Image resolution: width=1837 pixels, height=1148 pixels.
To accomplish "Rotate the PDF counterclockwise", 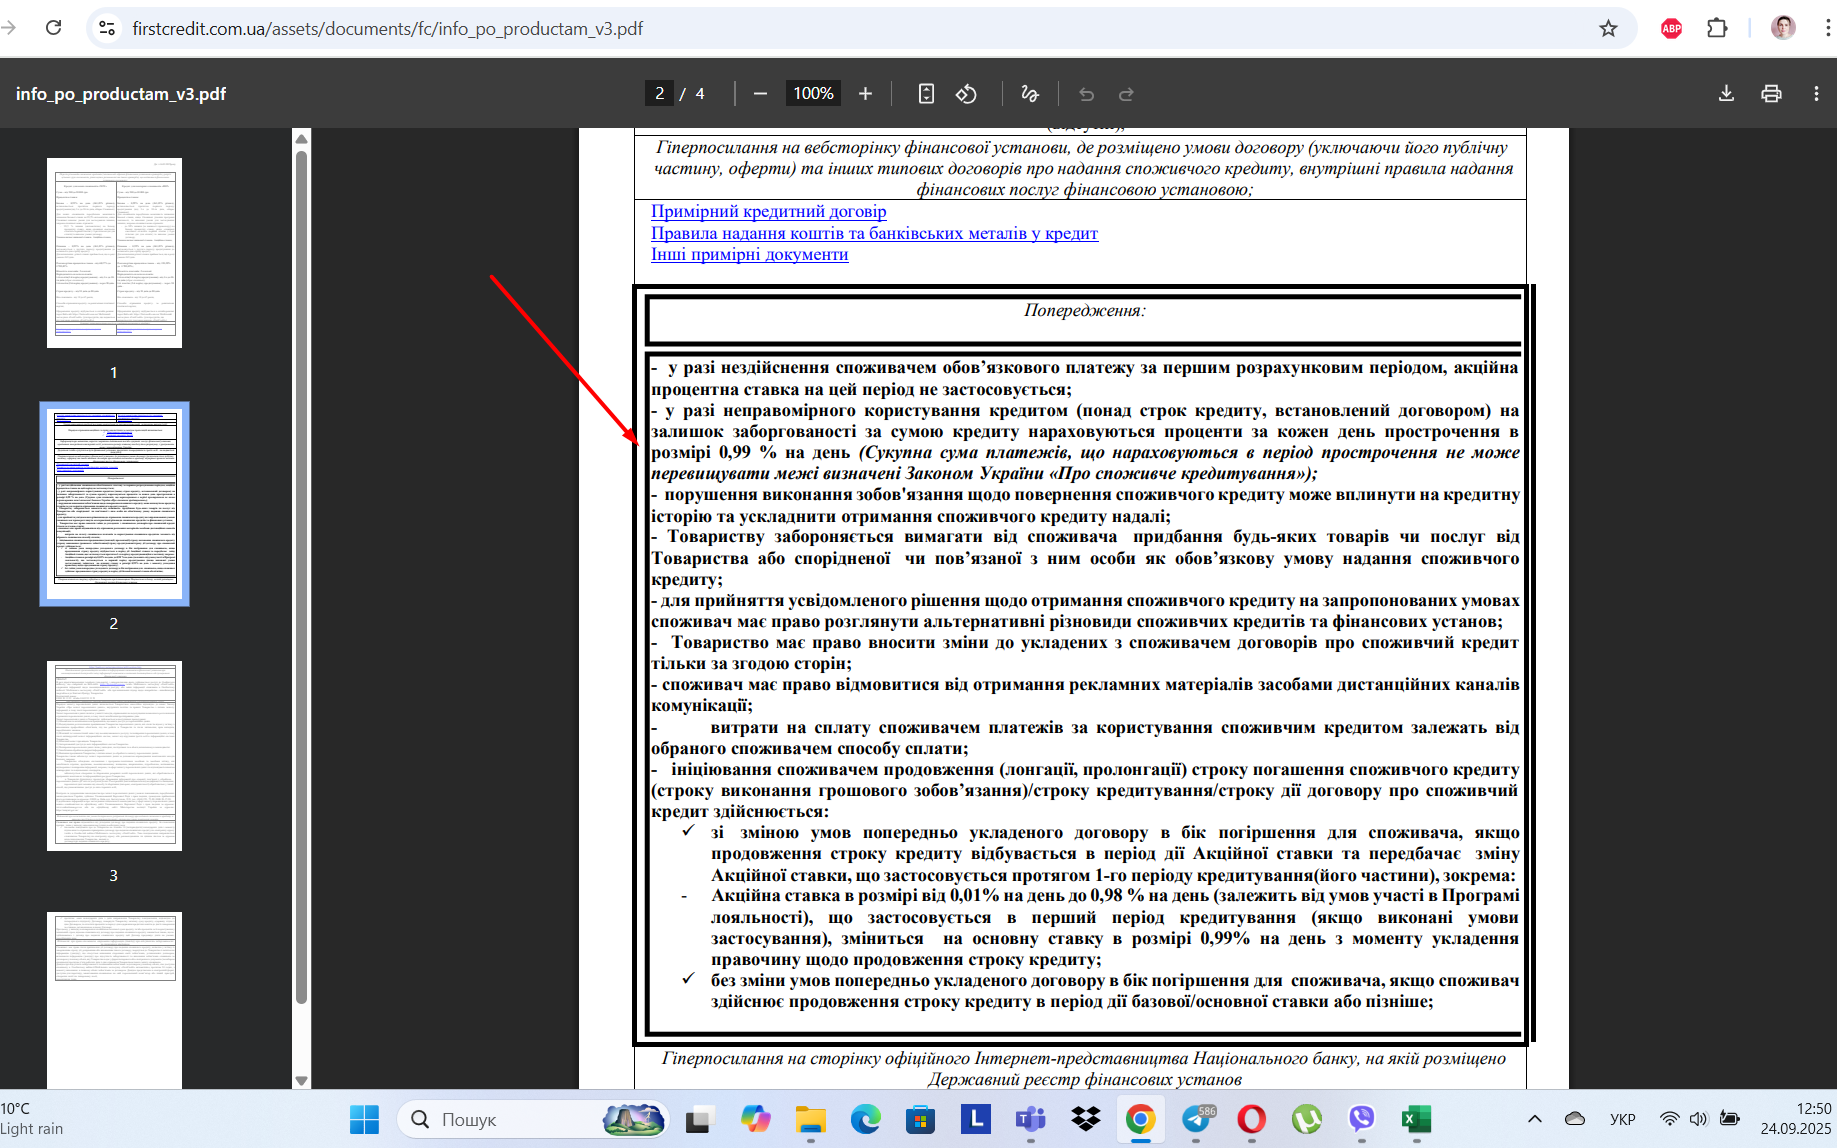I will click(x=966, y=94).
